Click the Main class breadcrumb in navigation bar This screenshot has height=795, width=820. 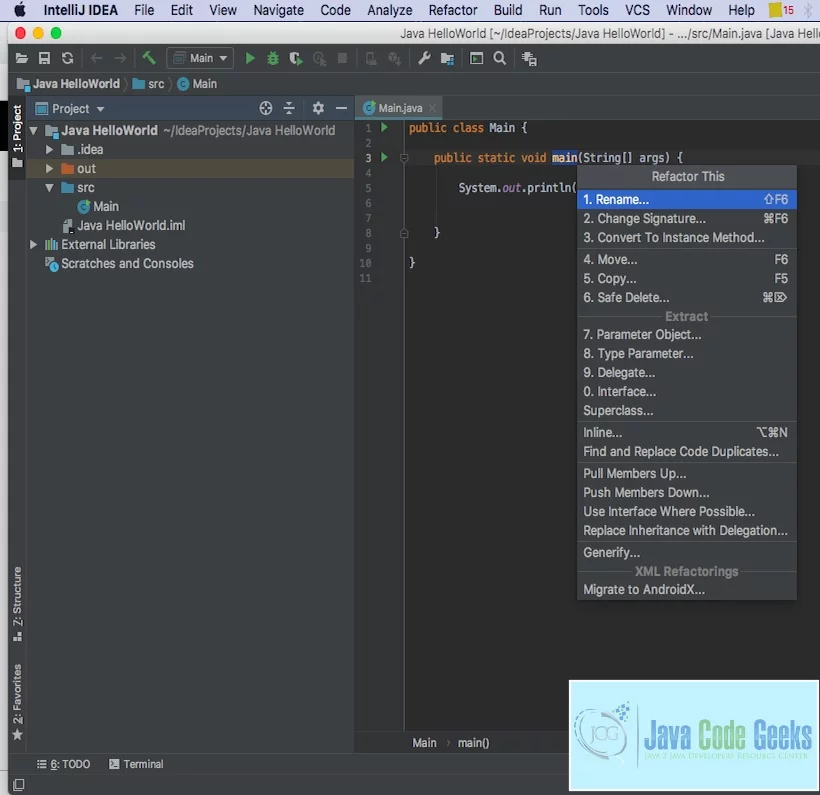(x=197, y=84)
